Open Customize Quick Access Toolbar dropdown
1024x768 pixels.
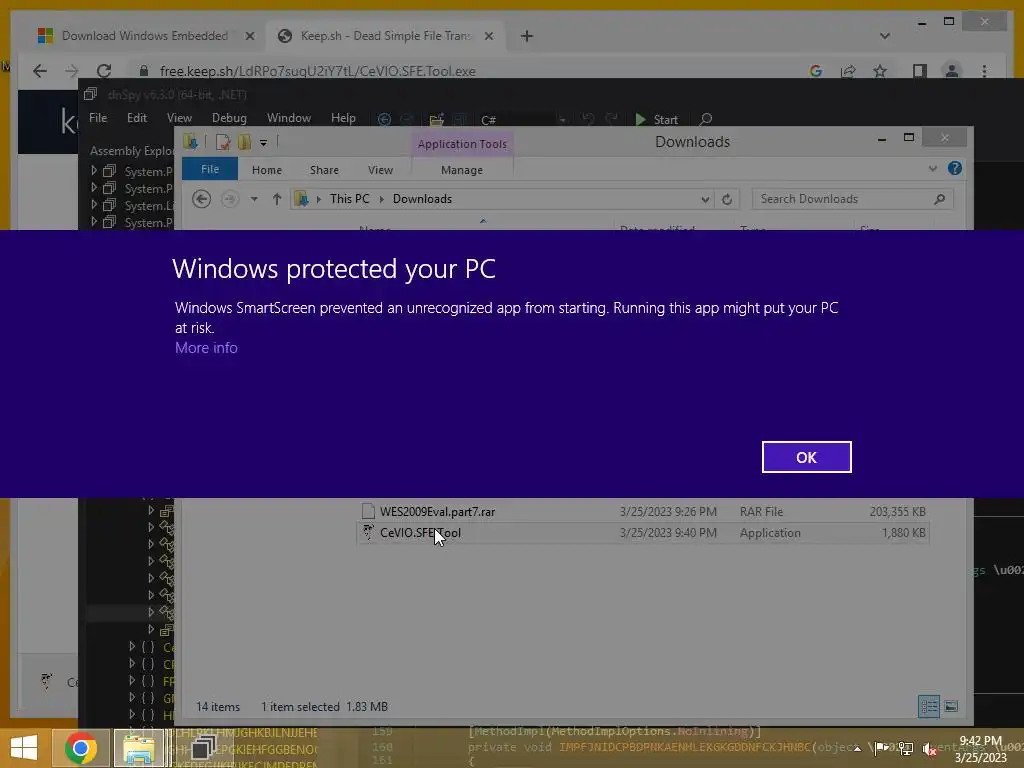tap(263, 142)
